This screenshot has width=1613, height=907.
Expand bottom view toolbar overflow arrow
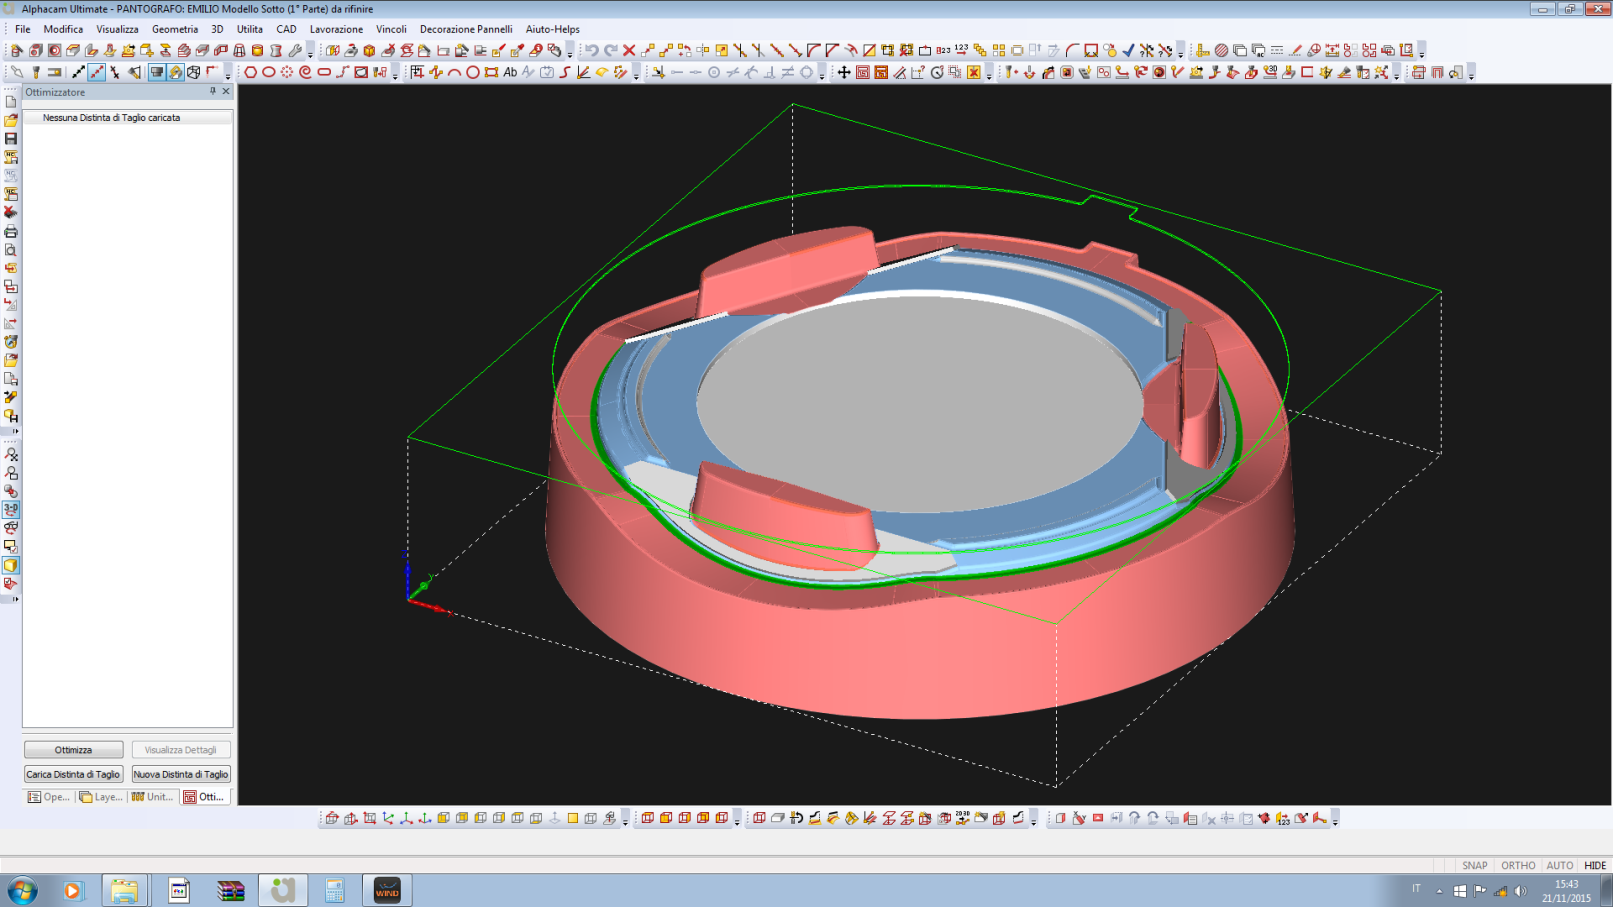625,821
